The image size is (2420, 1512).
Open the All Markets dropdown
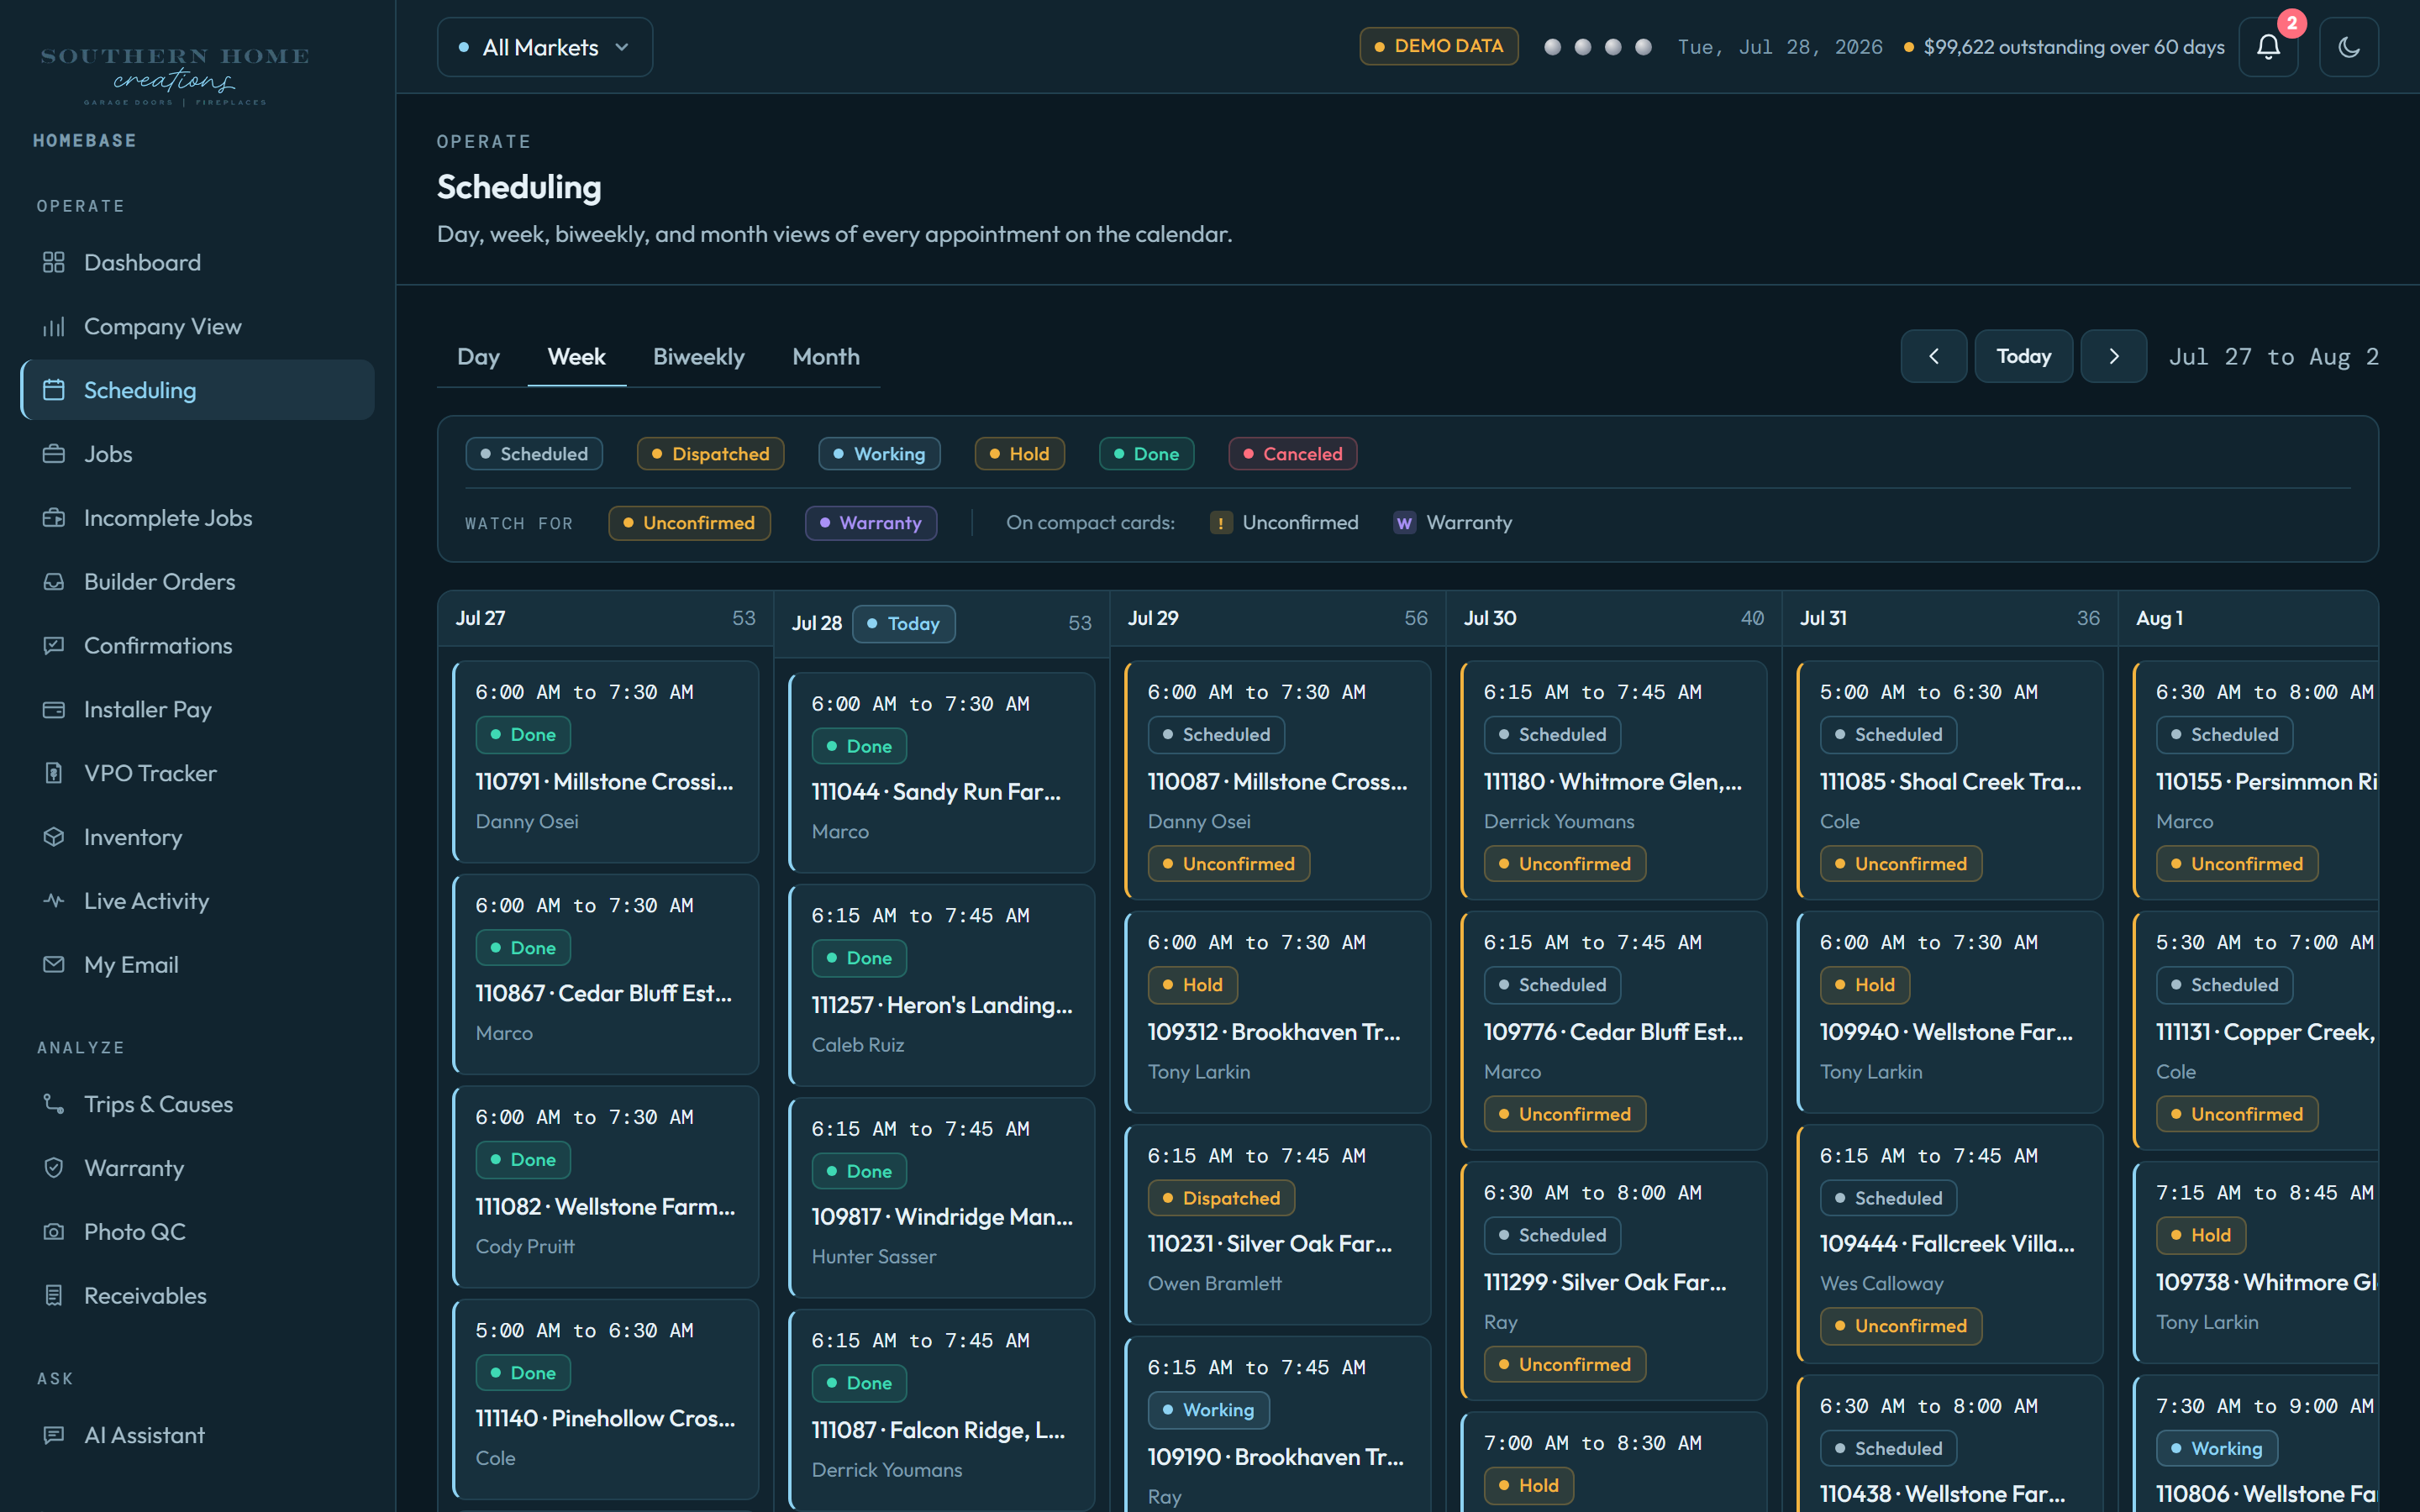pyautogui.click(x=545, y=47)
